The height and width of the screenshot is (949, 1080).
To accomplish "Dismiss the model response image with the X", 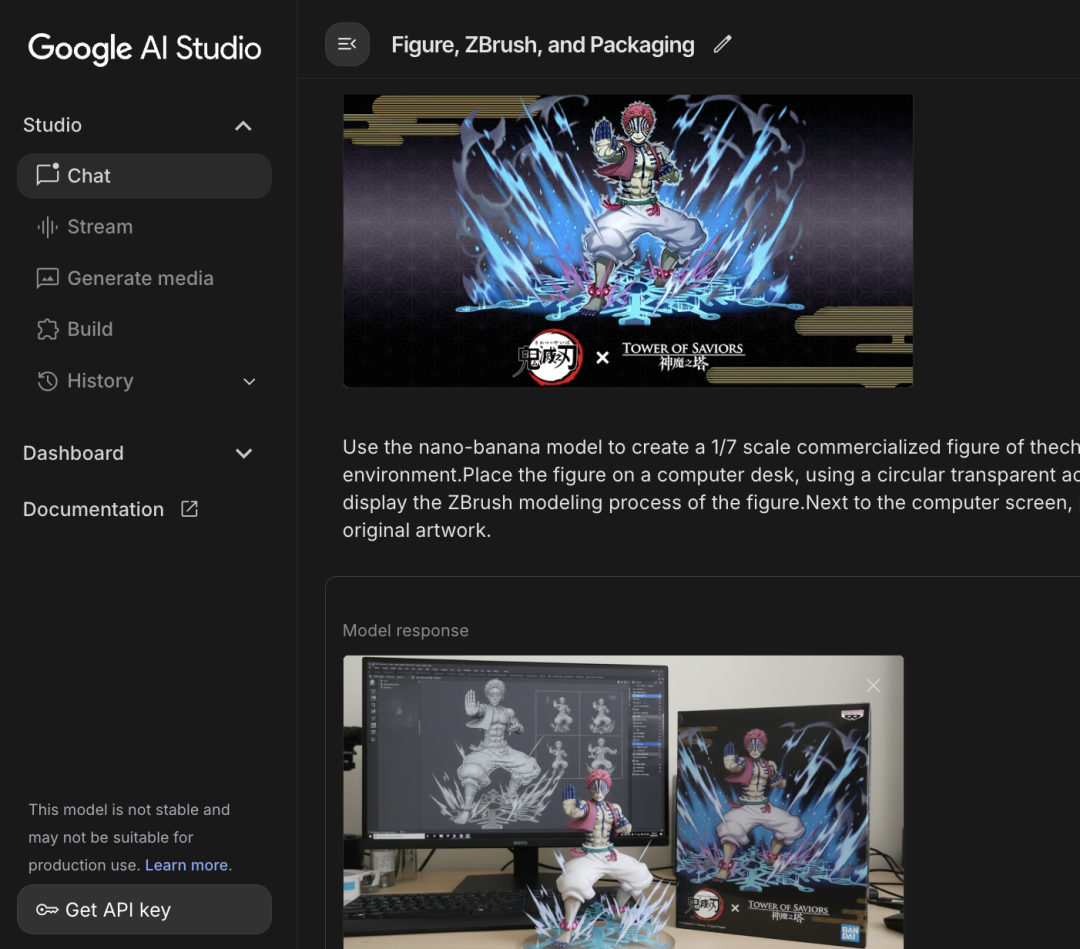I will 872,685.
